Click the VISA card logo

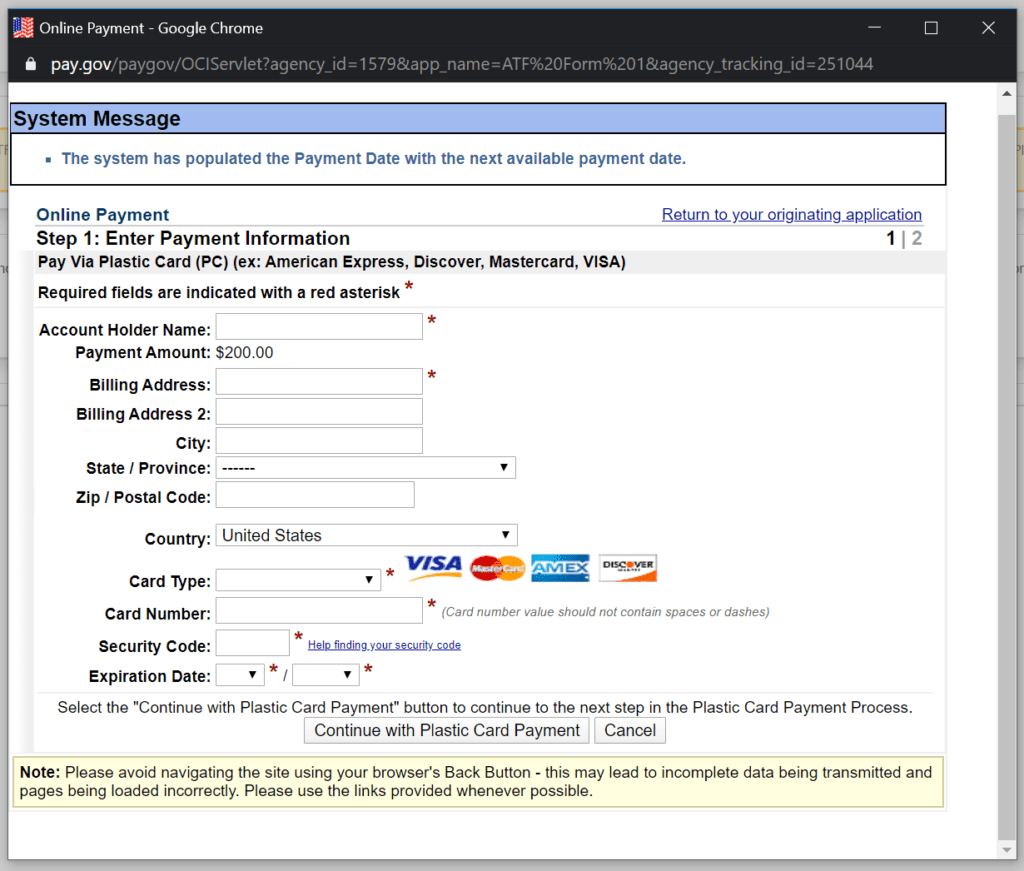tap(433, 566)
